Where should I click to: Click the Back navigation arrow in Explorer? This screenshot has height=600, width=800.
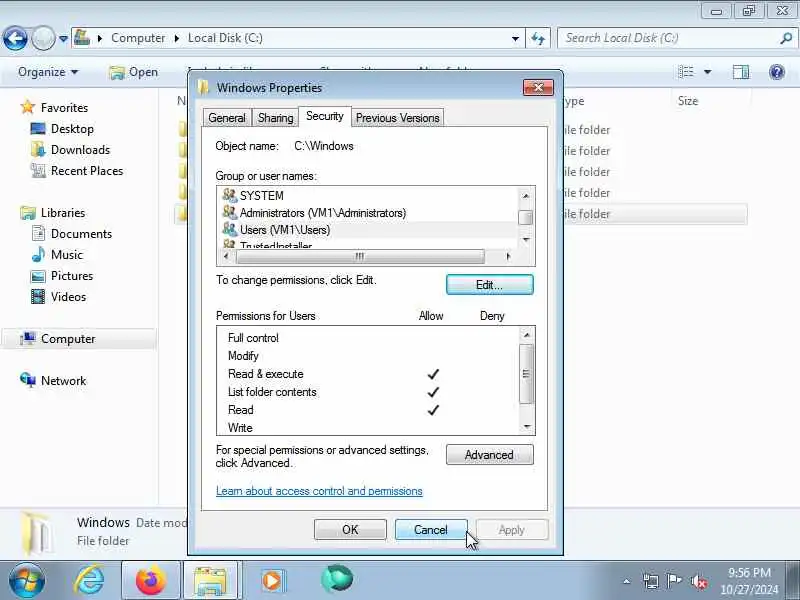pyautogui.click(x=15, y=38)
